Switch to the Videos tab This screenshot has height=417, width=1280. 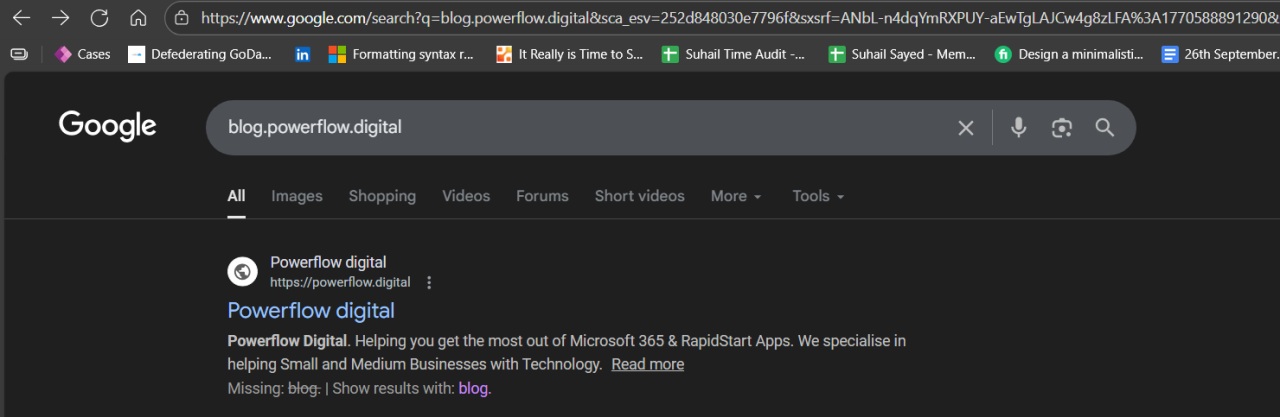coord(466,196)
